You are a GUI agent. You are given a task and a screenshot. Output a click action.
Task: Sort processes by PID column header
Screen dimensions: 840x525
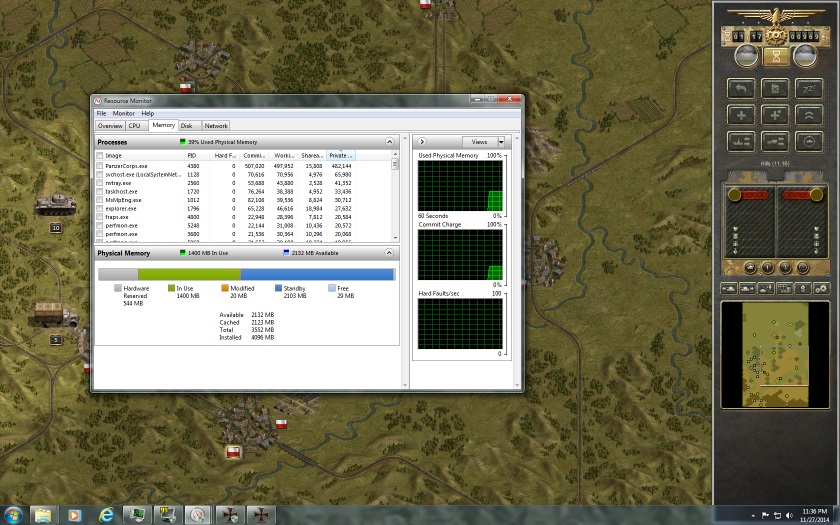(x=192, y=155)
